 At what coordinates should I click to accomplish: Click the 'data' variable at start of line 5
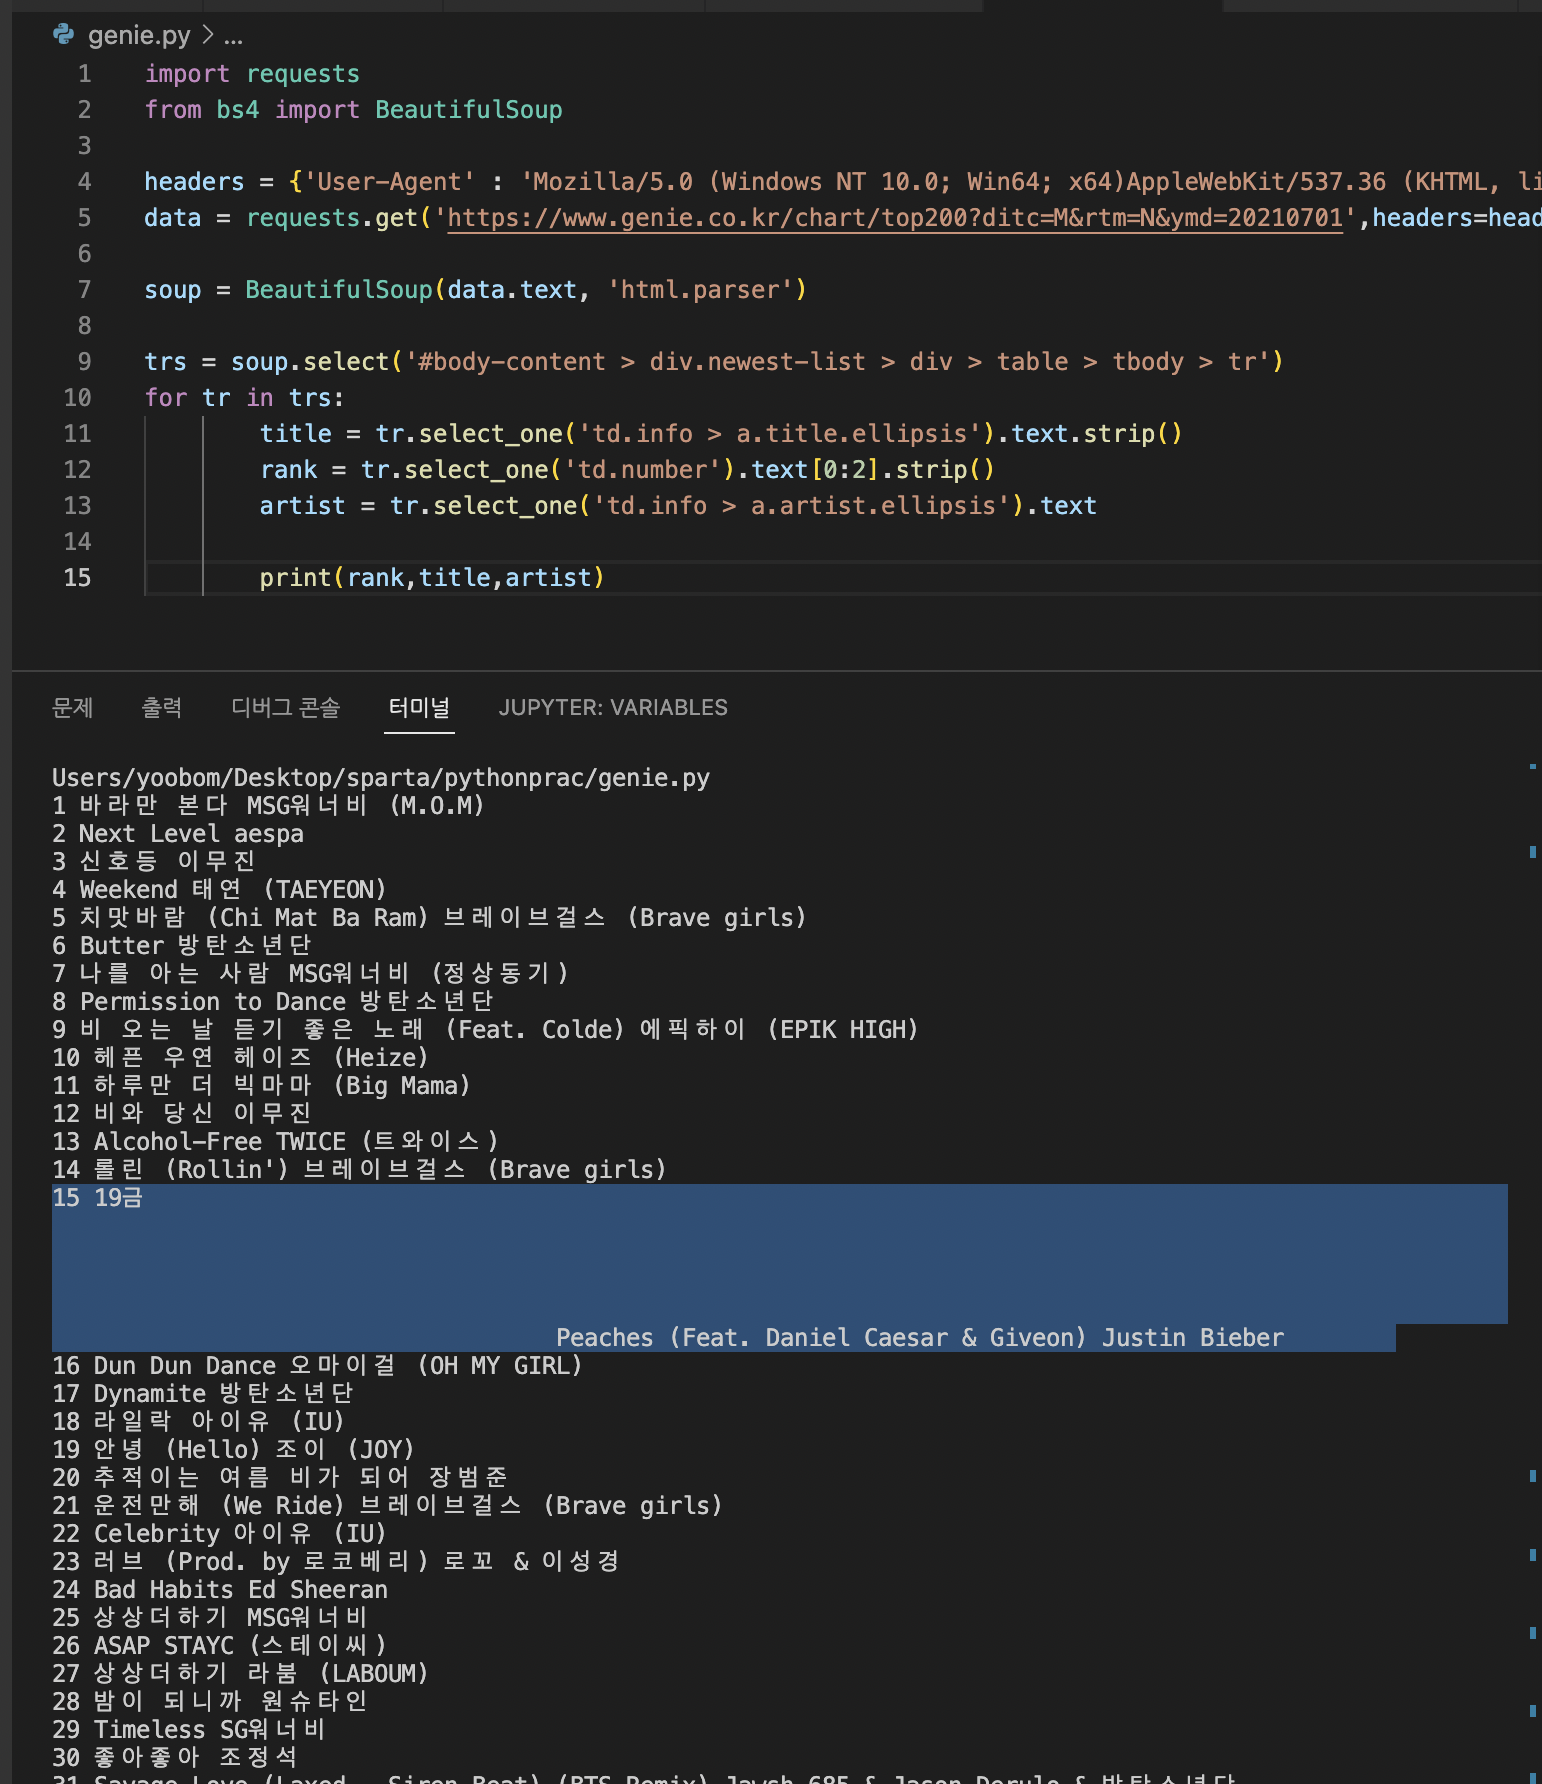173,218
